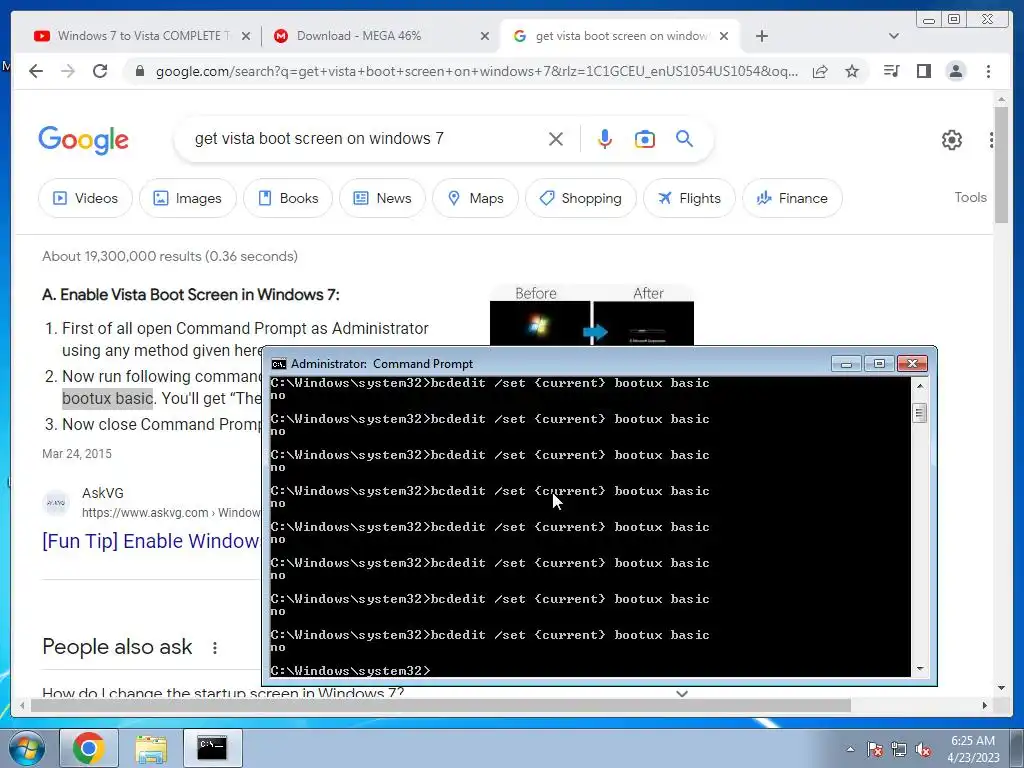Share this page from the address bar
Image resolution: width=1024 pixels, height=768 pixels.
tap(820, 71)
